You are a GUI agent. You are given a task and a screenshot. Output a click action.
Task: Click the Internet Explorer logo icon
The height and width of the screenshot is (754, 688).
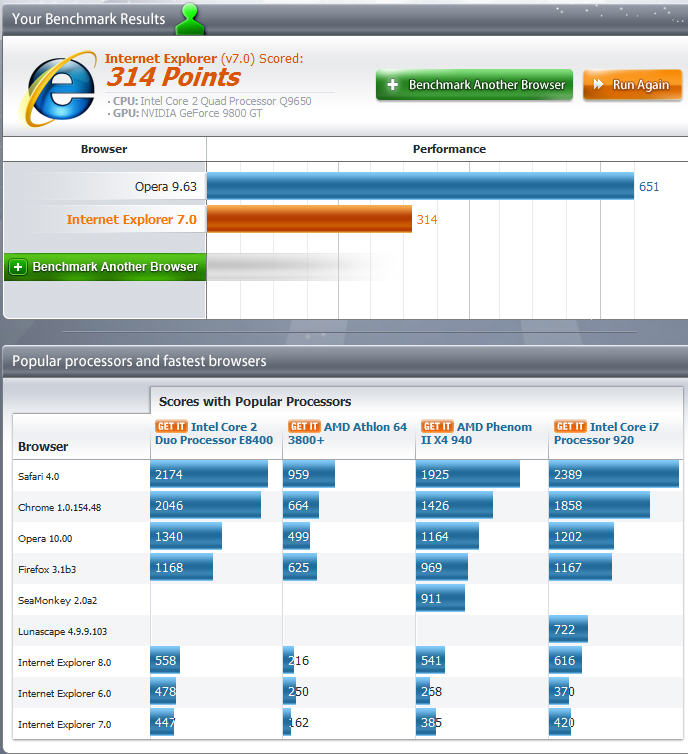coord(58,88)
